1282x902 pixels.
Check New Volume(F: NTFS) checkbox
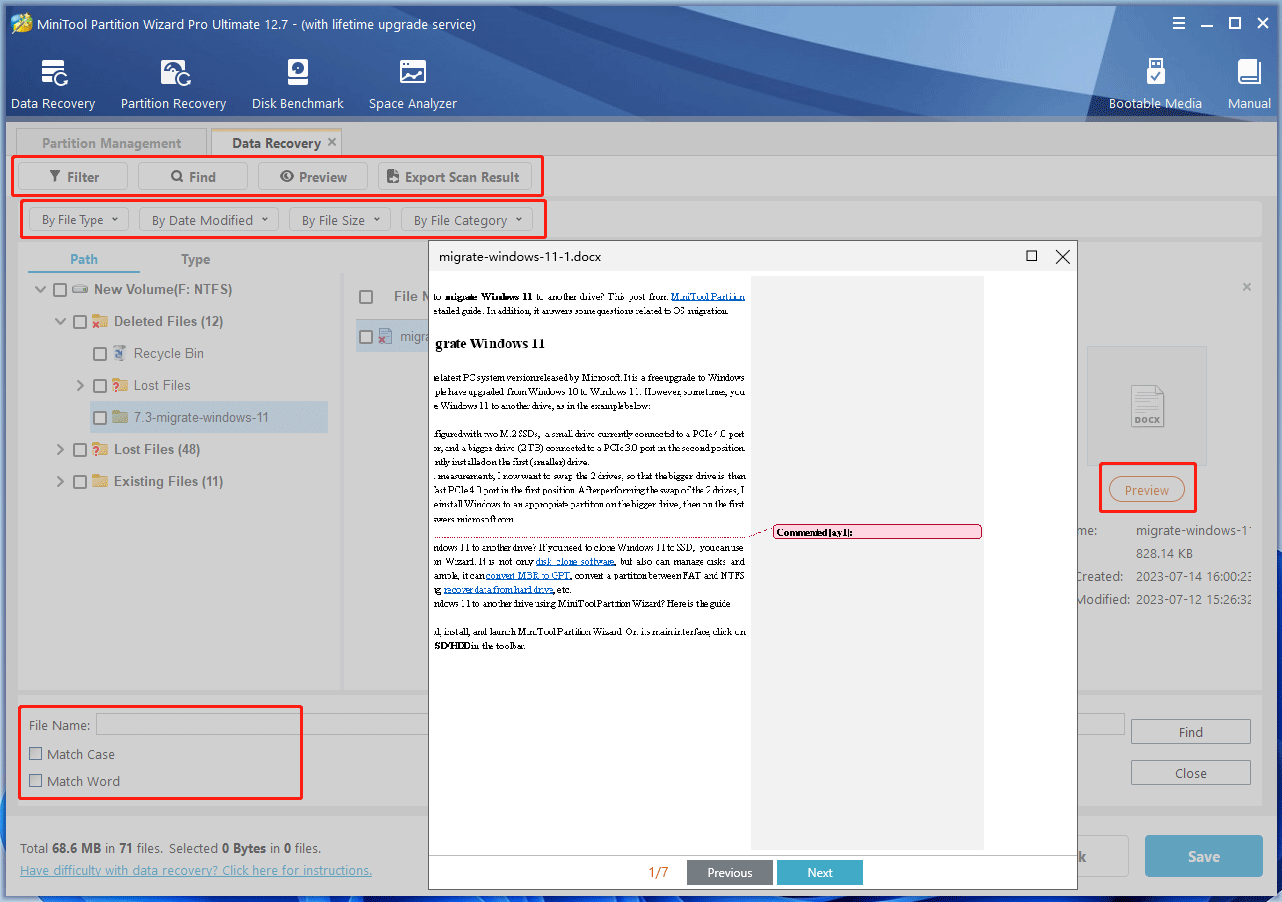click(60, 290)
